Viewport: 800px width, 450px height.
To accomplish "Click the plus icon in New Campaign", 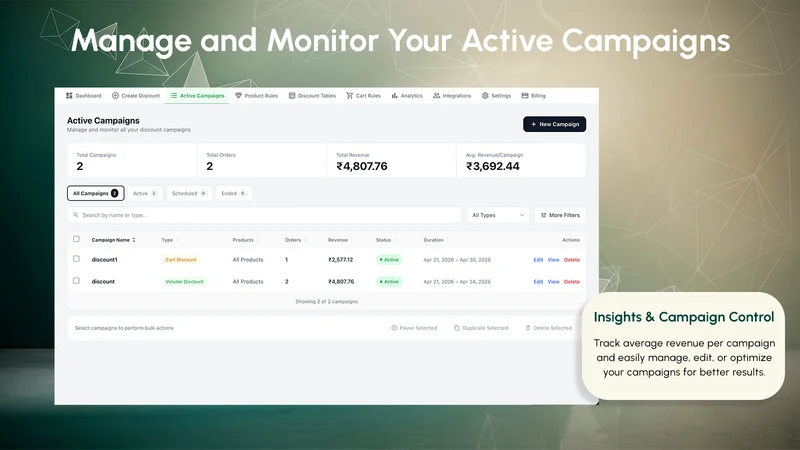I will click(534, 124).
